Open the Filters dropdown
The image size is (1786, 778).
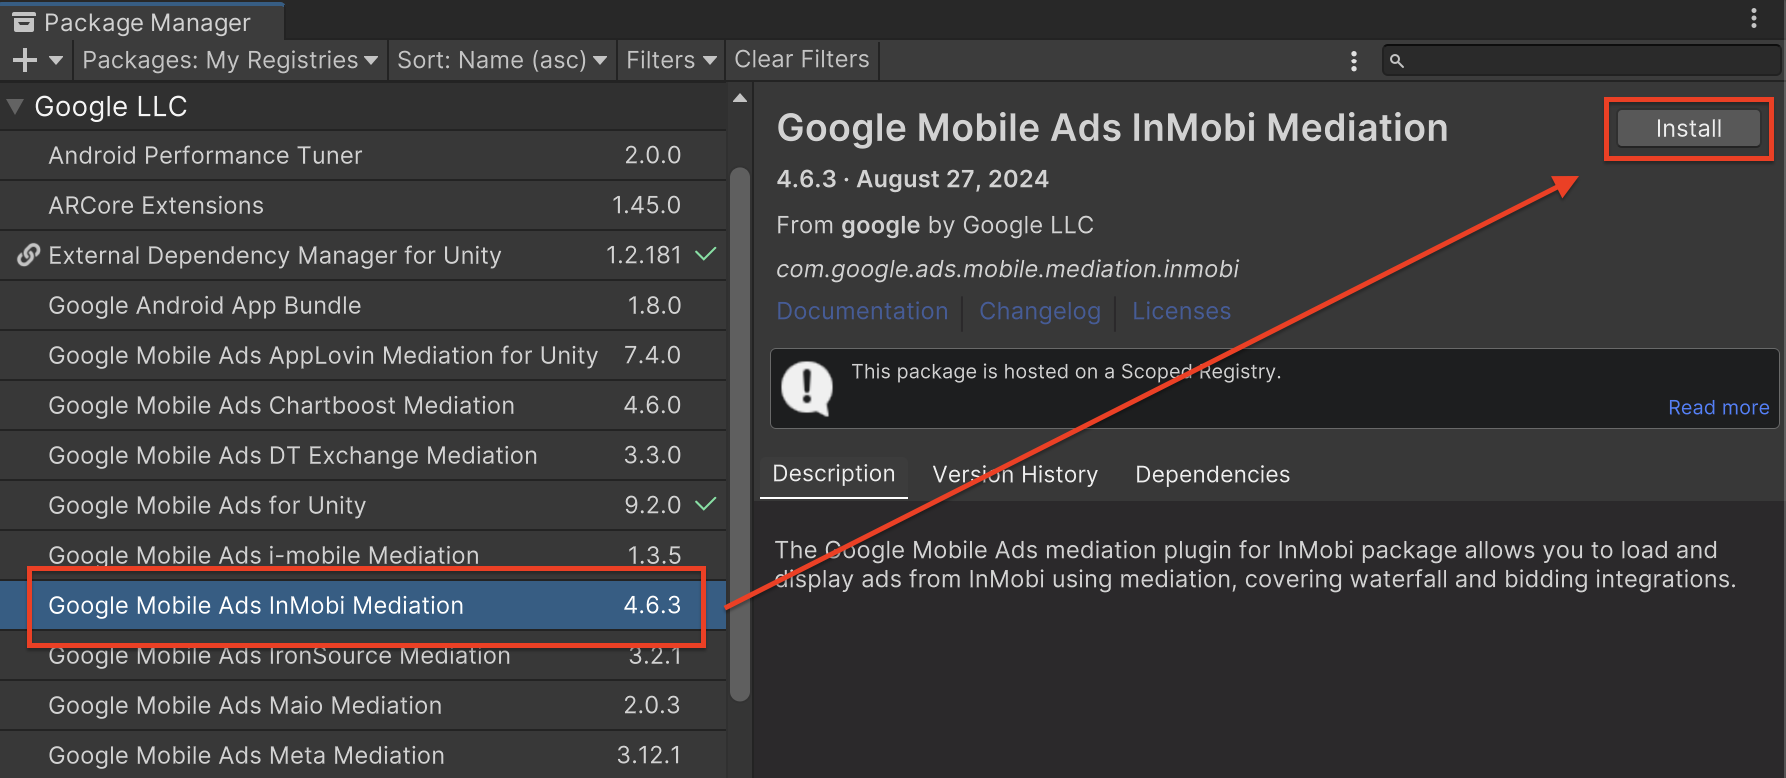point(670,60)
